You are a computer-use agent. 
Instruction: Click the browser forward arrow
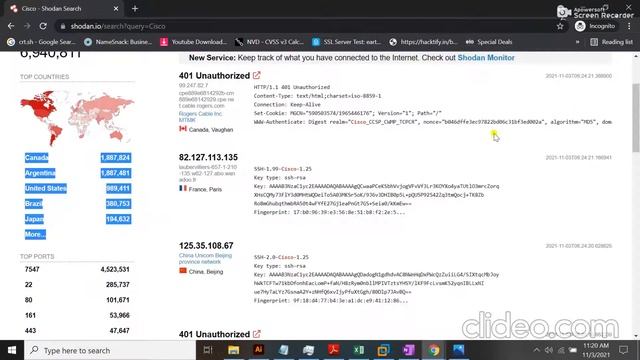tap(27, 26)
